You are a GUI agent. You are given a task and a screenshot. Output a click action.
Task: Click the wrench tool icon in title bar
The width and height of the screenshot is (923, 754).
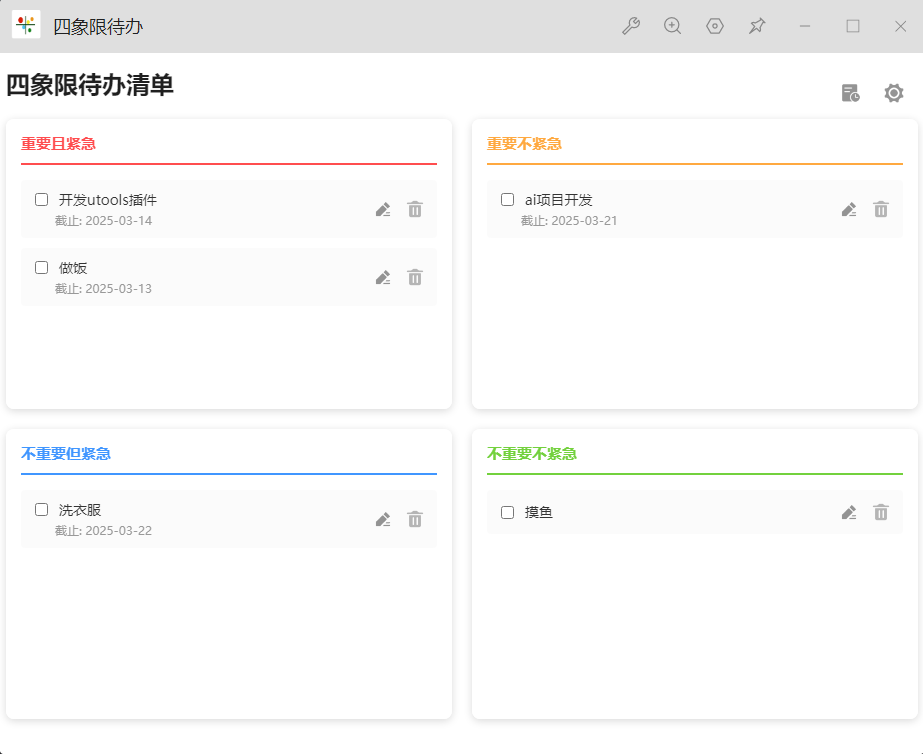click(630, 26)
